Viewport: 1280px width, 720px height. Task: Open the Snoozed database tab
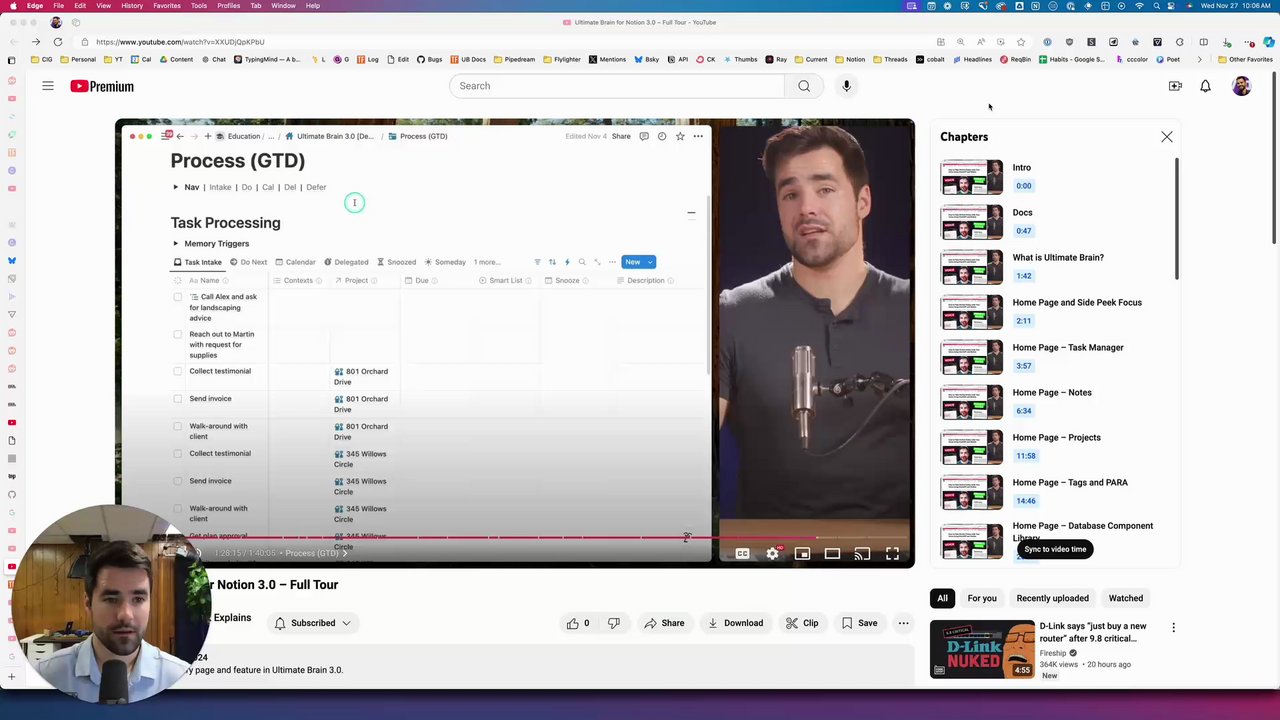[396, 262]
